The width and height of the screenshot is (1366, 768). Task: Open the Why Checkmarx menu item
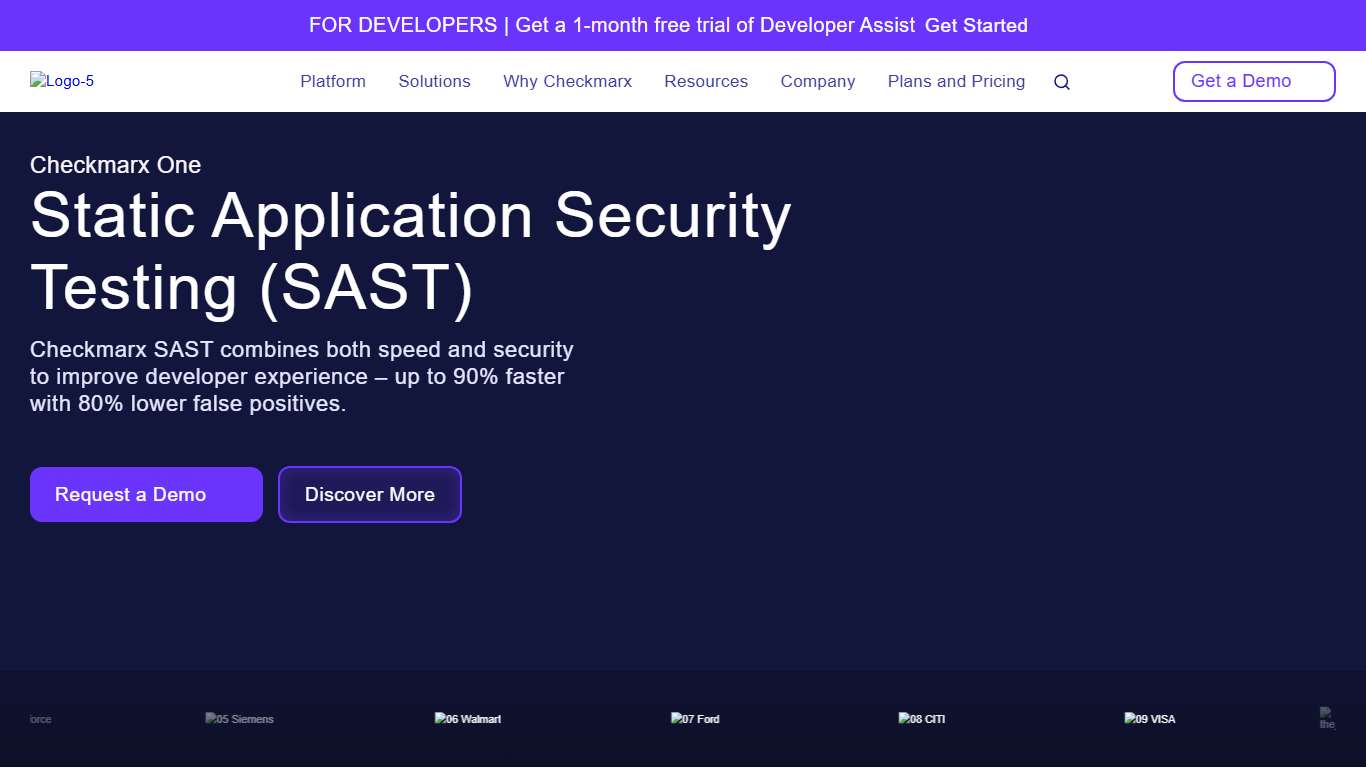click(x=567, y=81)
